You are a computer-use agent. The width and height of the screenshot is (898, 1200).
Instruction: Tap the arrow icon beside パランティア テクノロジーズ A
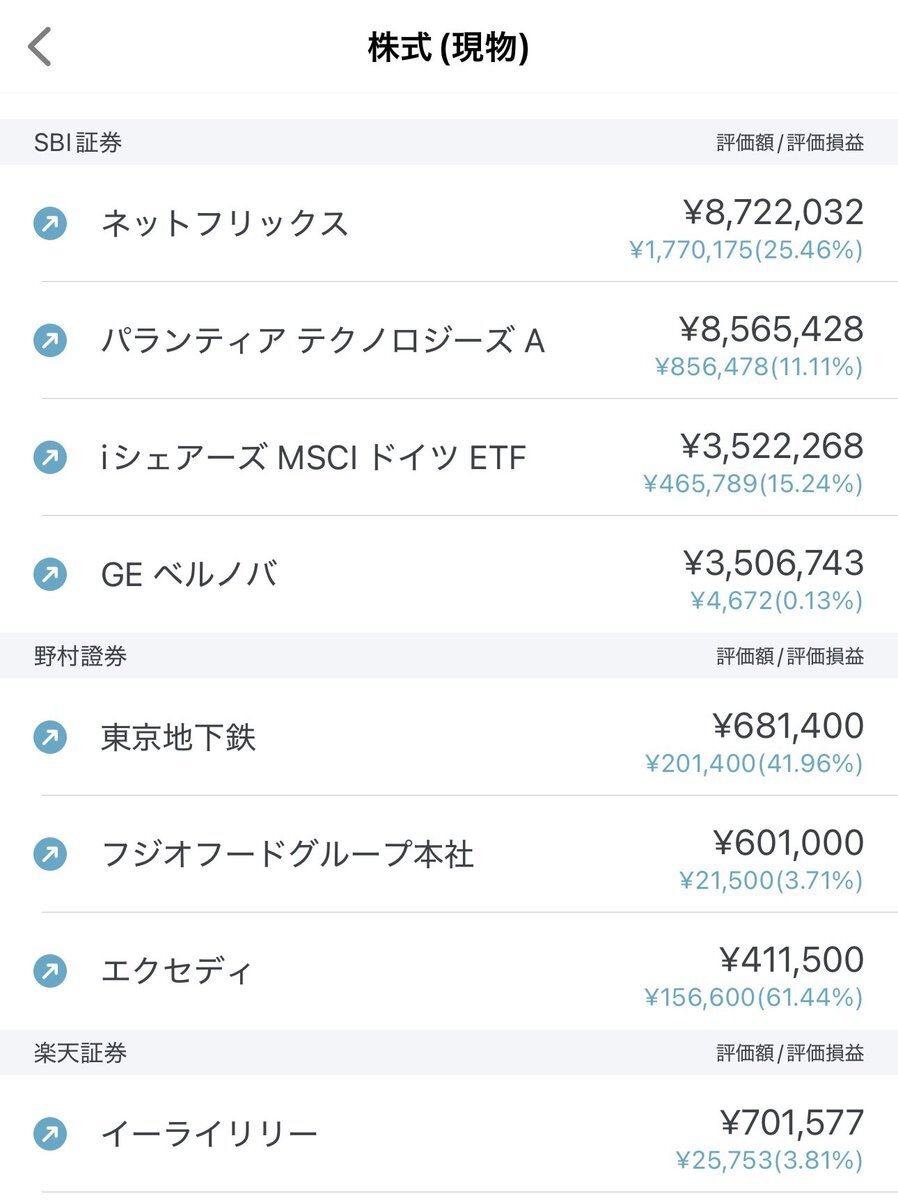(x=50, y=340)
